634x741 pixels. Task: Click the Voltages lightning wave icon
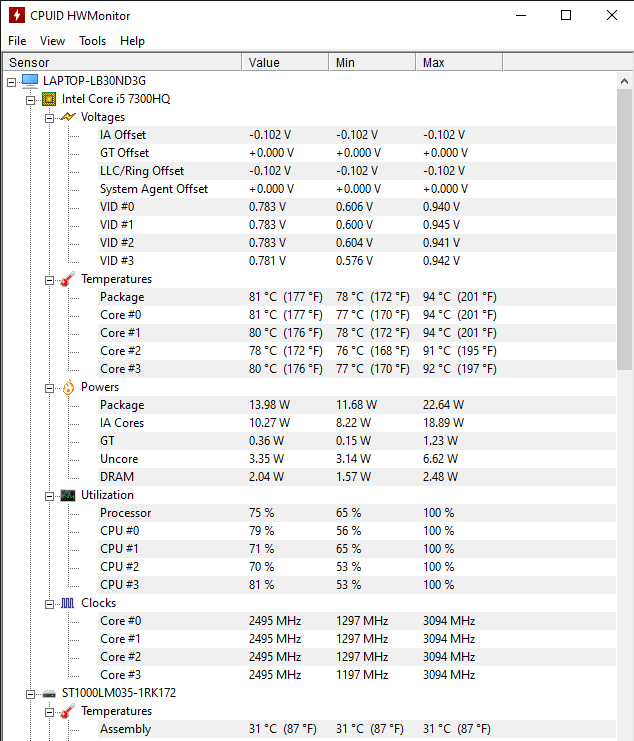point(68,117)
